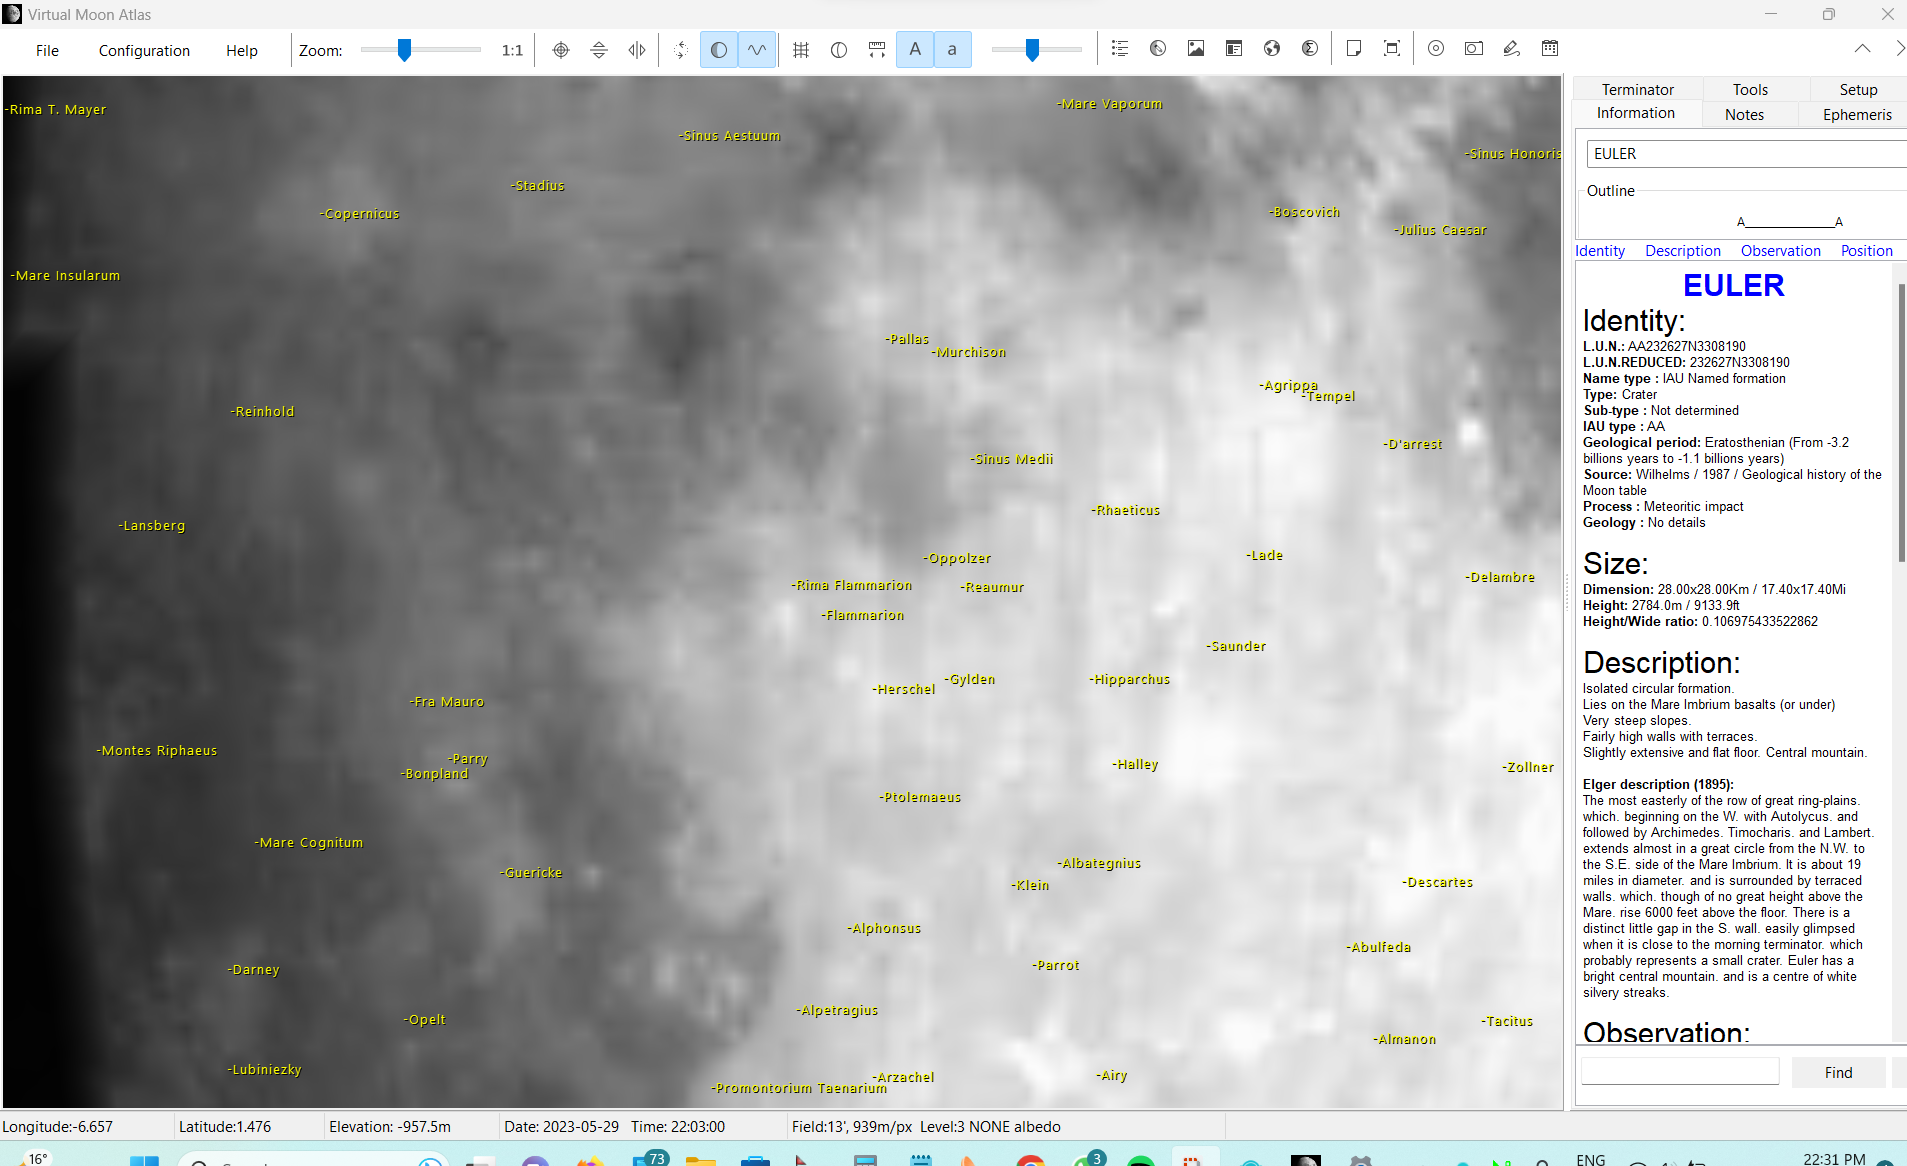Open the File menu

pyautogui.click(x=47, y=51)
